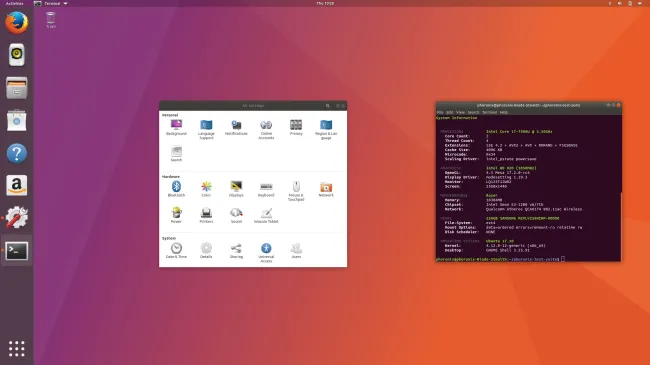The height and width of the screenshot is (365, 650).
Task: Select the Terminal icon in dock
Action: 17,251
